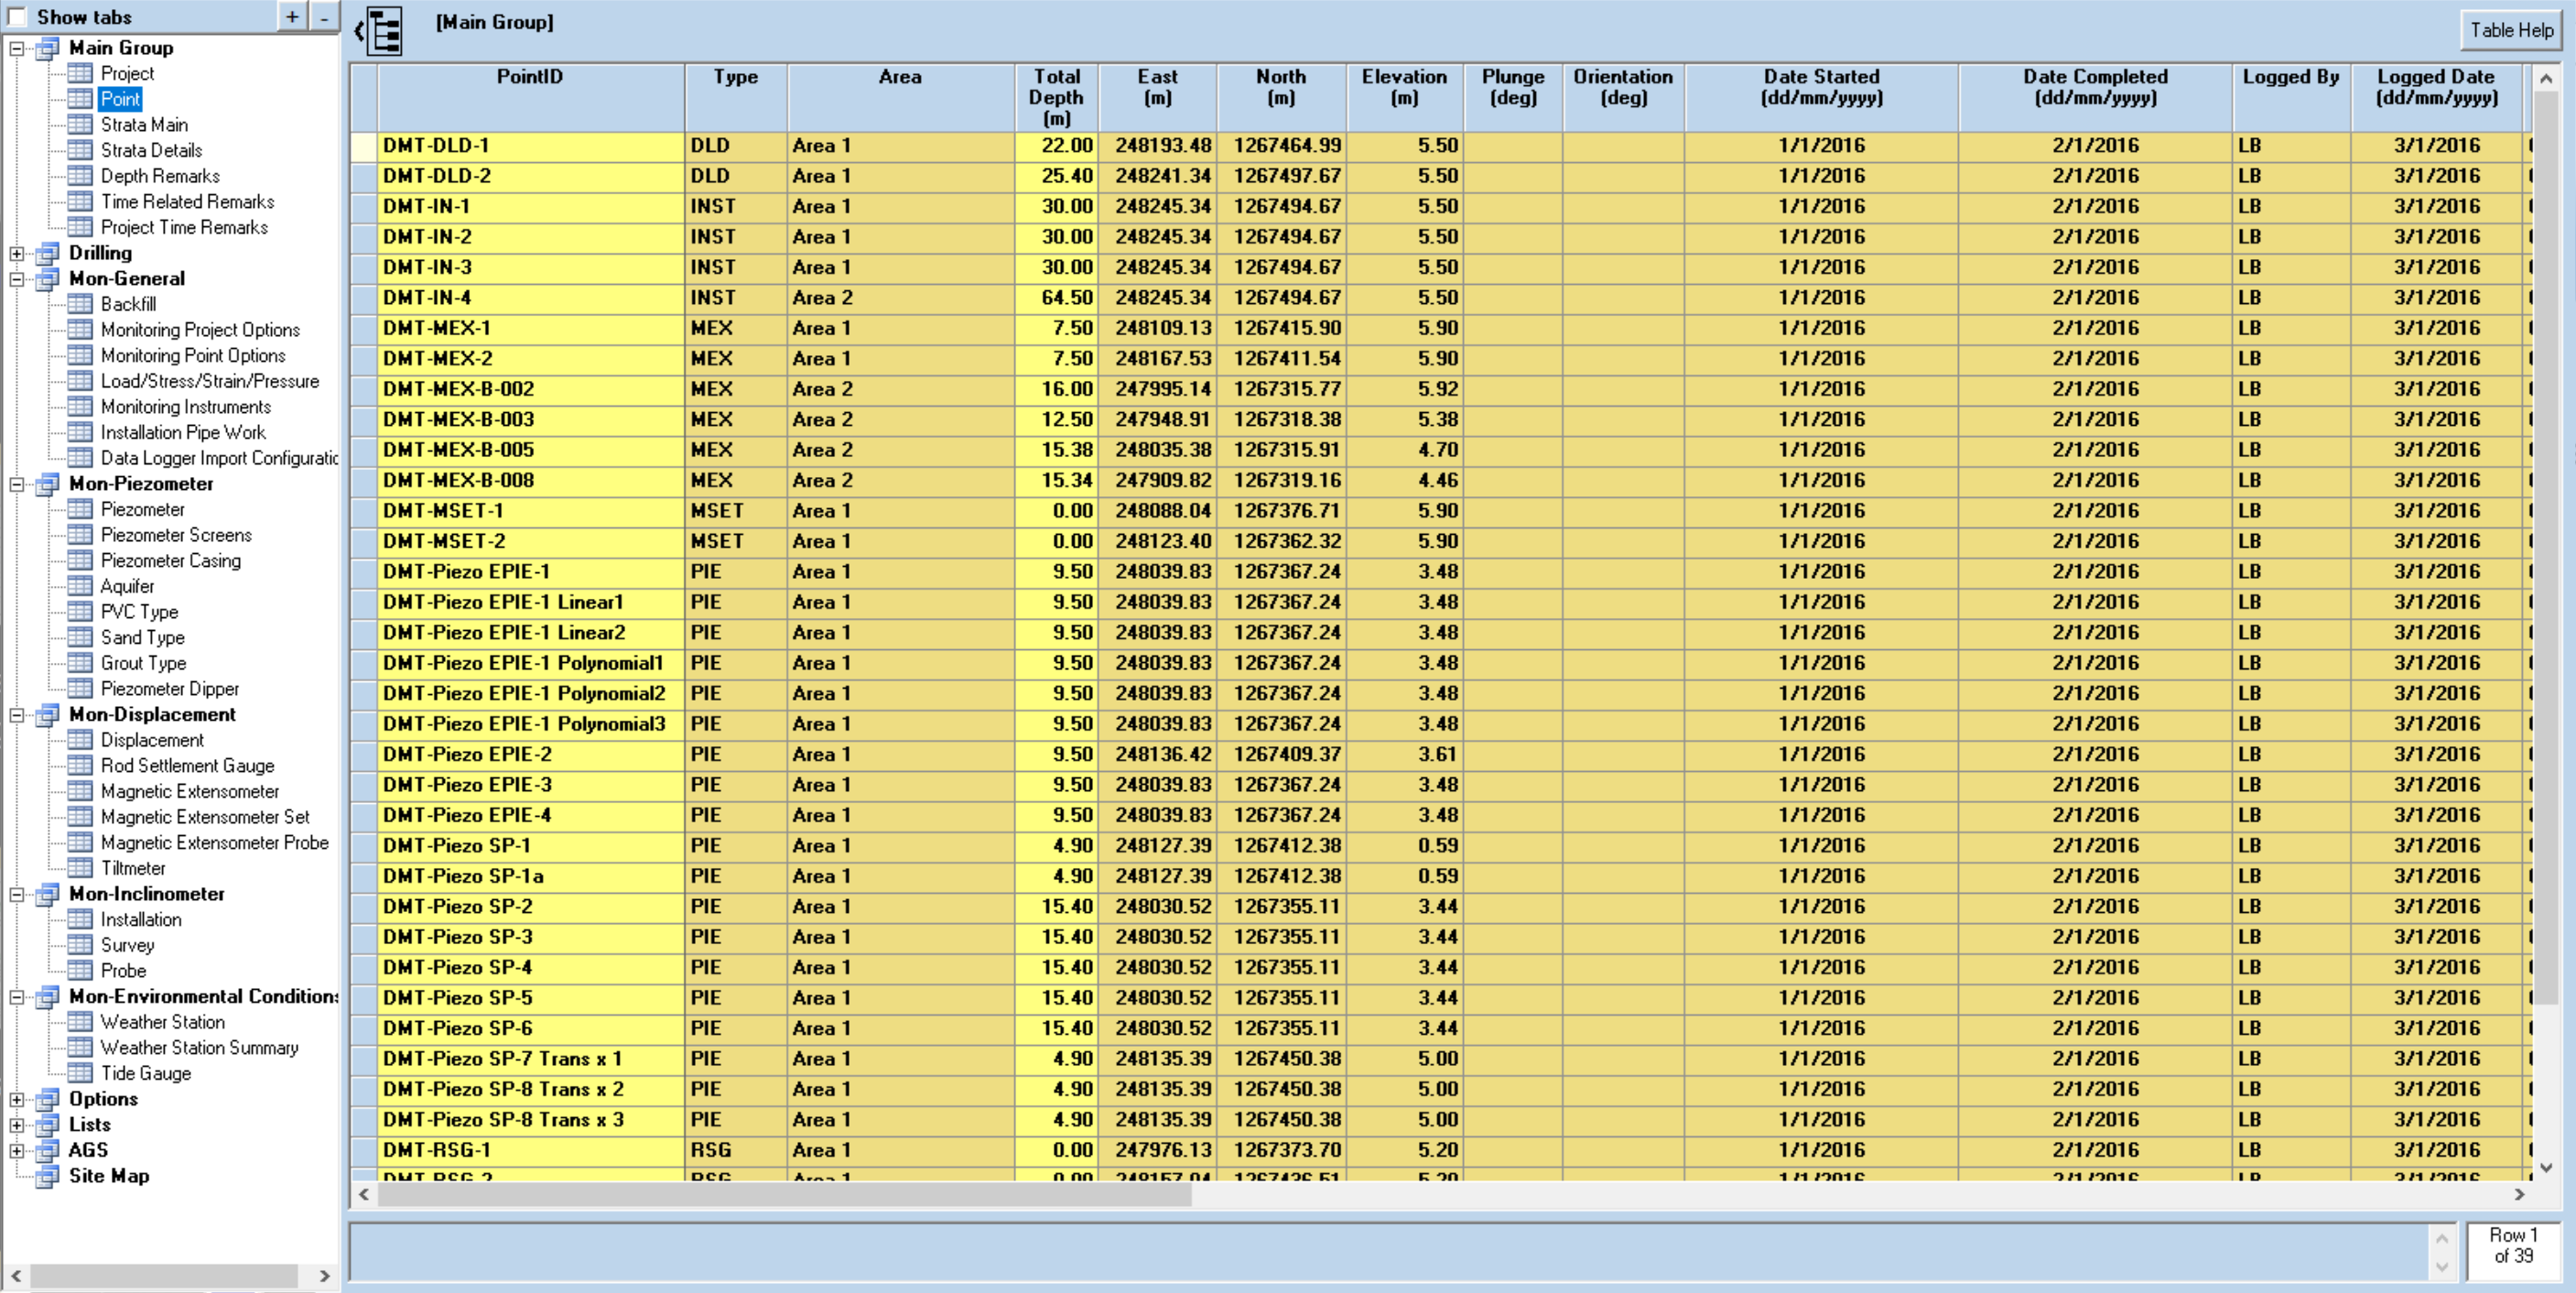Click the Piezometer Screens table icon
2576x1293 pixels.
(80, 535)
